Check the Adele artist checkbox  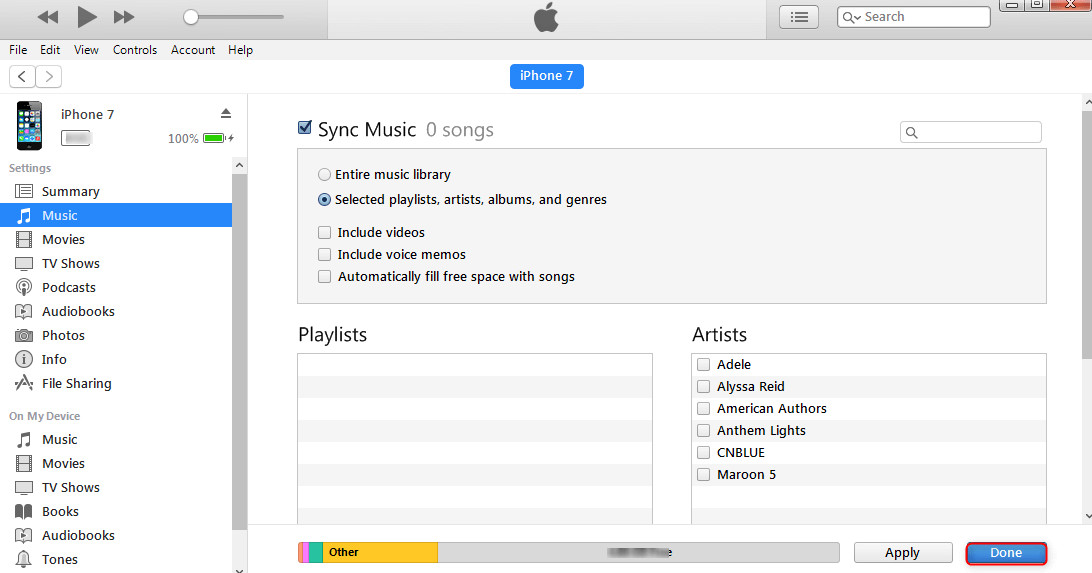(704, 364)
